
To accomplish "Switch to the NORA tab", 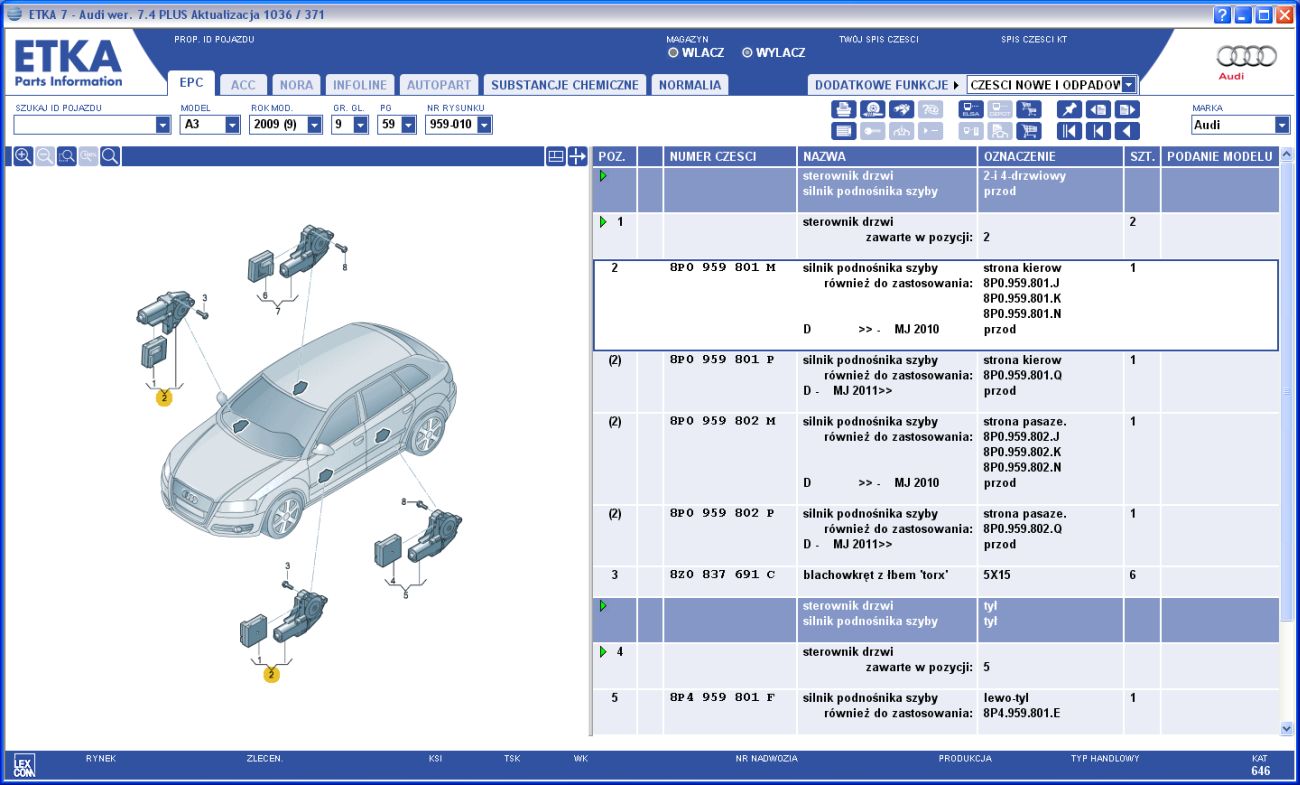I will [296, 85].
